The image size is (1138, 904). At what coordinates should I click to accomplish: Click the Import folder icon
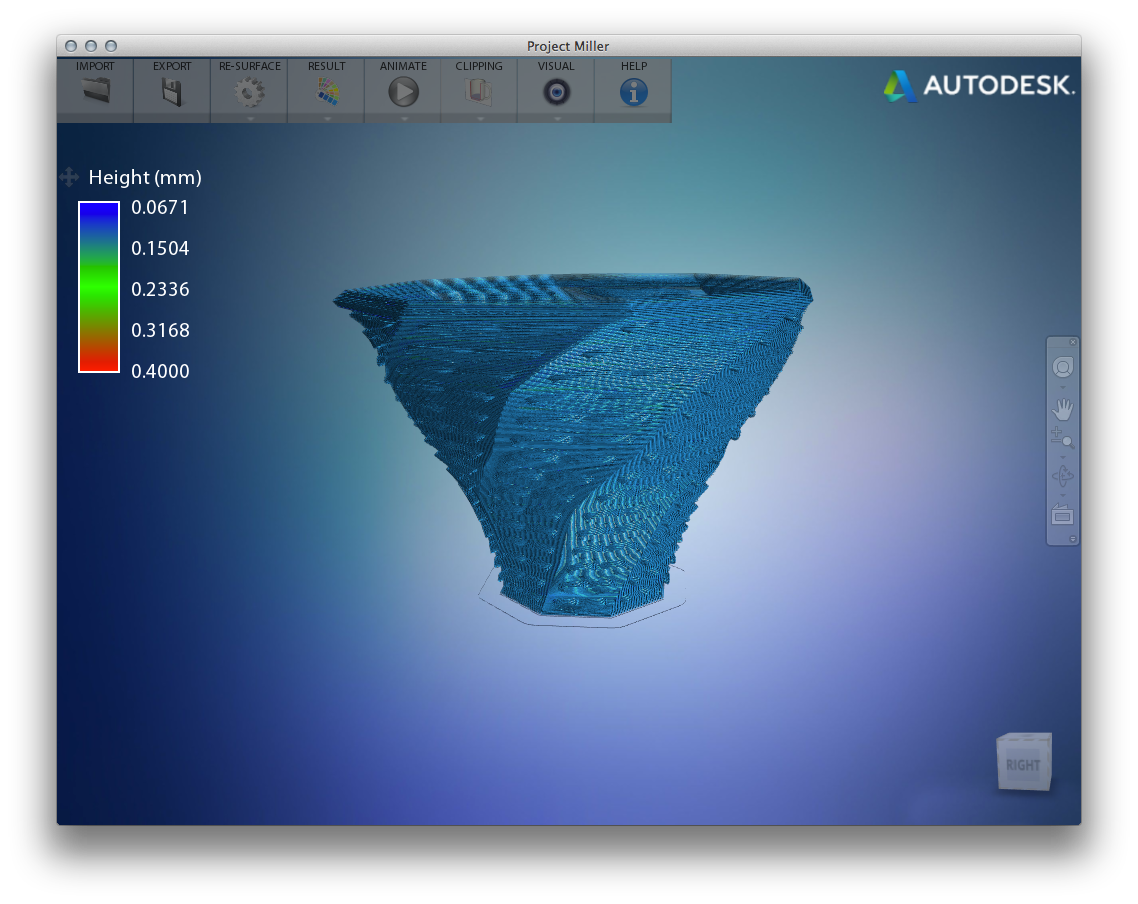tap(95, 92)
